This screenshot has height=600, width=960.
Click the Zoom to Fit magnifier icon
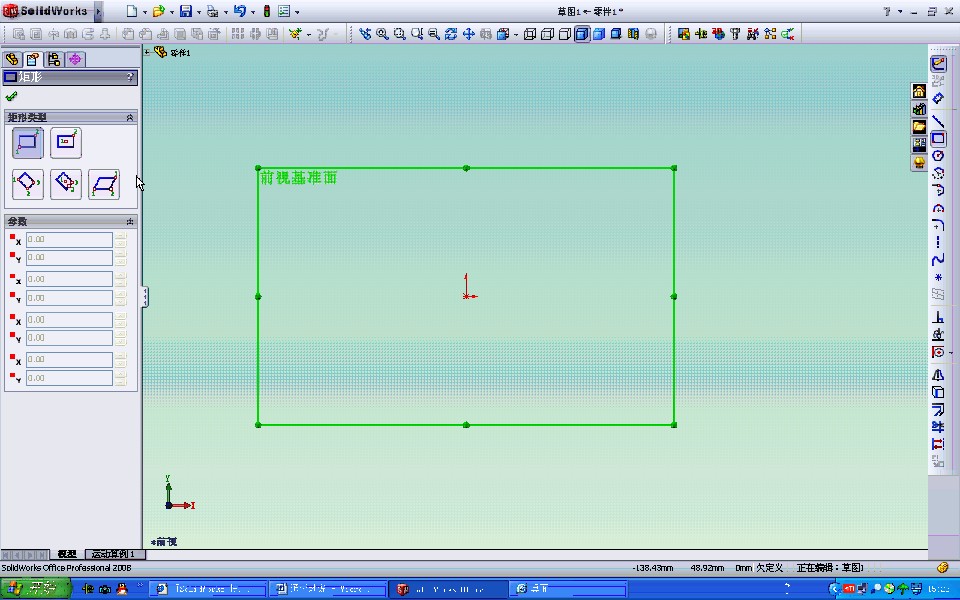382,34
